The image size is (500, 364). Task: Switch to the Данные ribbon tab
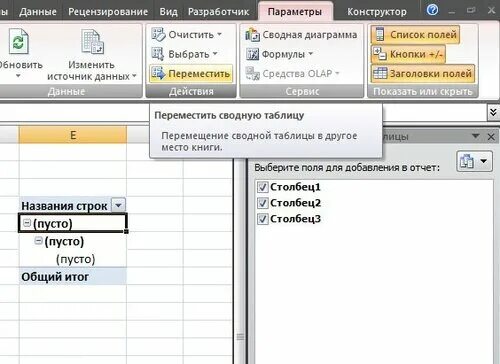(38, 12)
